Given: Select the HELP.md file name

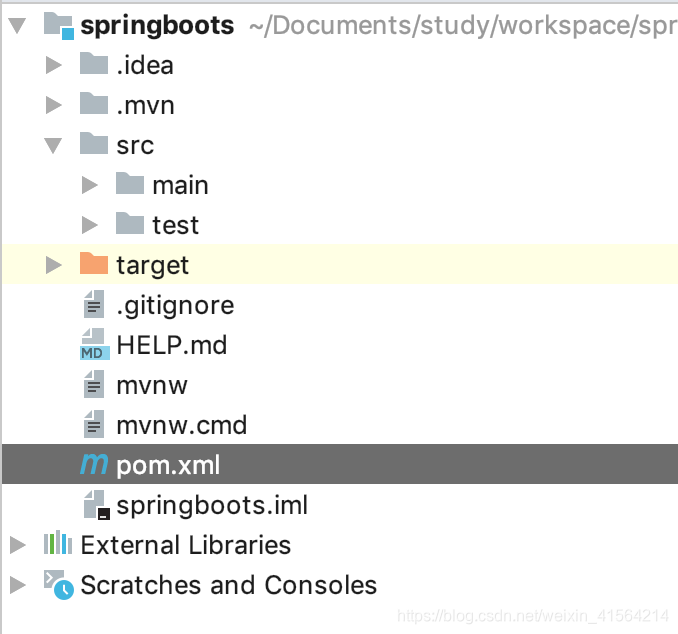Looking at the screenshot, I should pos(172,345).
